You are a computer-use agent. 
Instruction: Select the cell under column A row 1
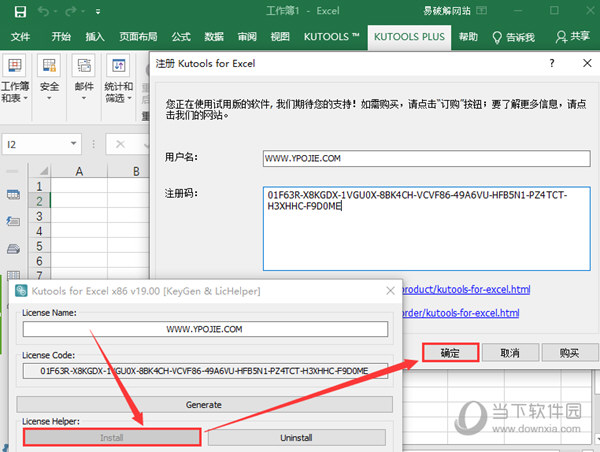pos(78,186)
